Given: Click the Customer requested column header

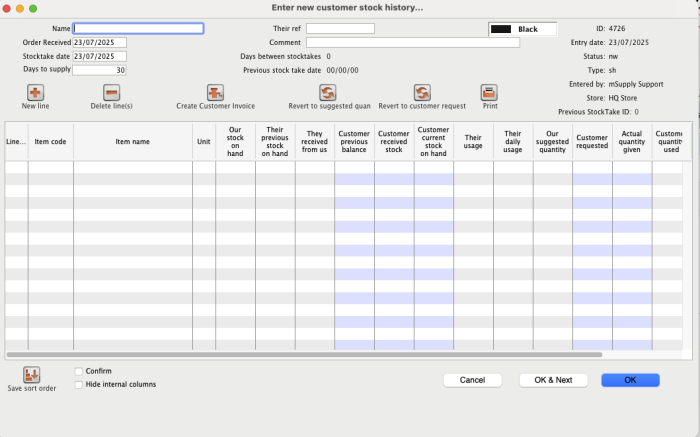Looking at the screenshot, I should pyautogui.click(x=592, y=142).
